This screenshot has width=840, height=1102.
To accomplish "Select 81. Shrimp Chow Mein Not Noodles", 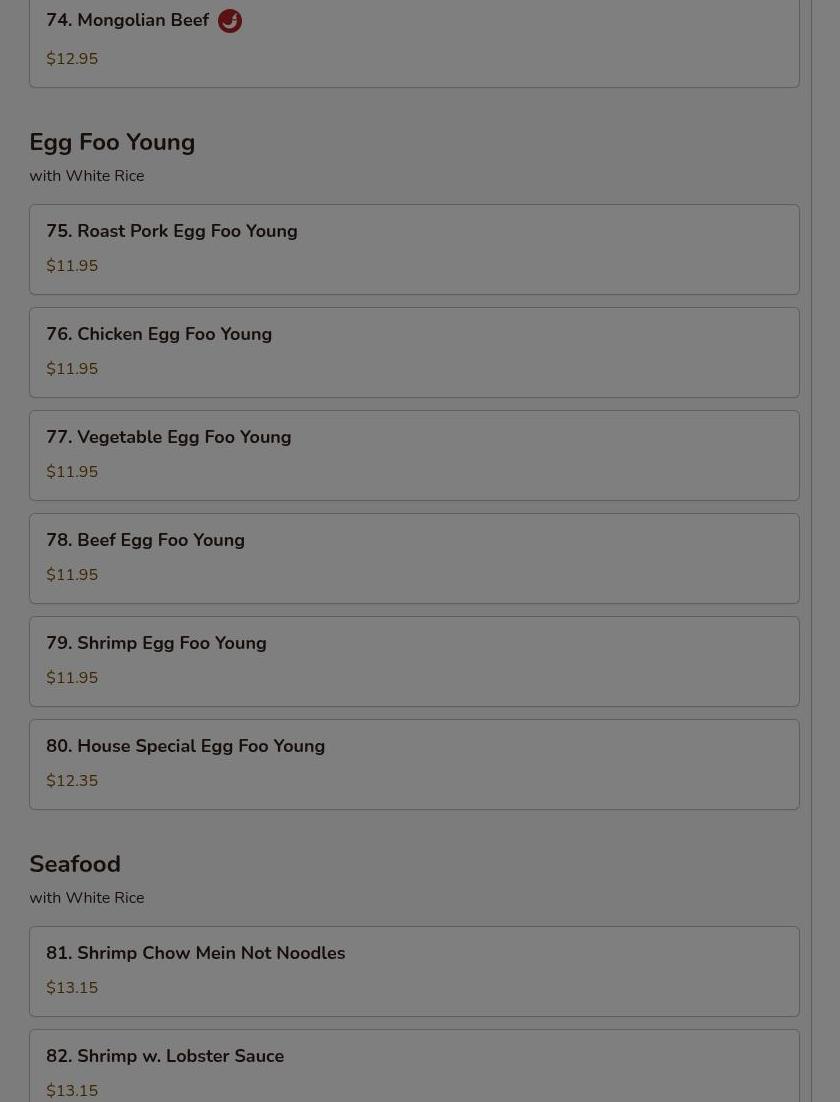I will click(414, 971).
